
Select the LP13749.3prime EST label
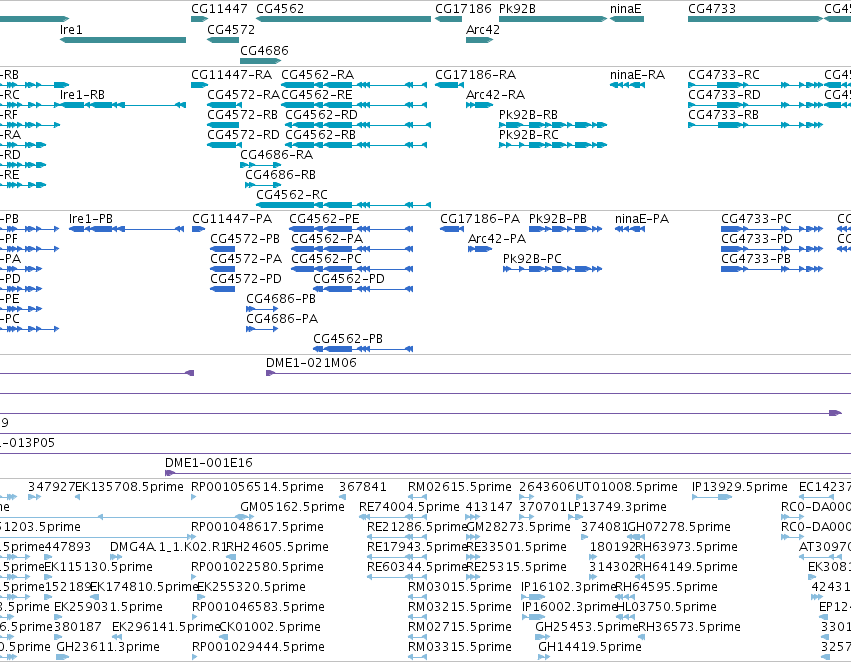click(x=617, y=507)
